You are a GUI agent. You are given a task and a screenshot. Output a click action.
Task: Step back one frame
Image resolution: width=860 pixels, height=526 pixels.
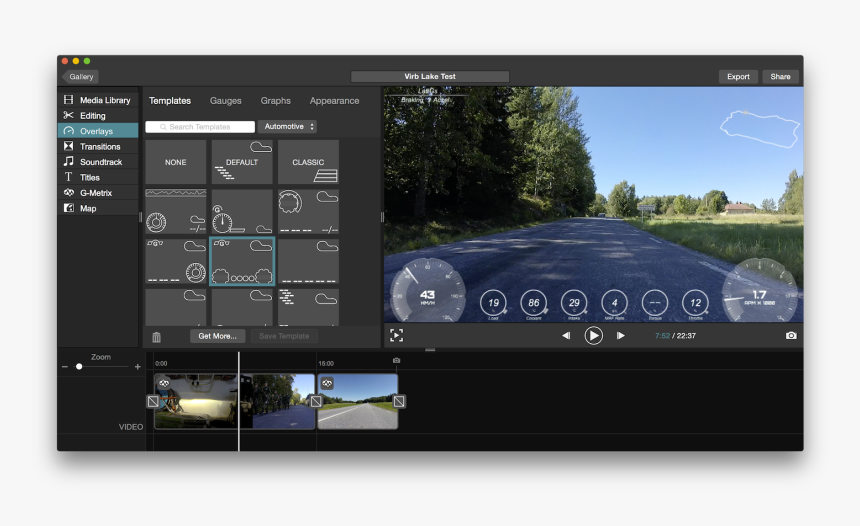point(566,336)
